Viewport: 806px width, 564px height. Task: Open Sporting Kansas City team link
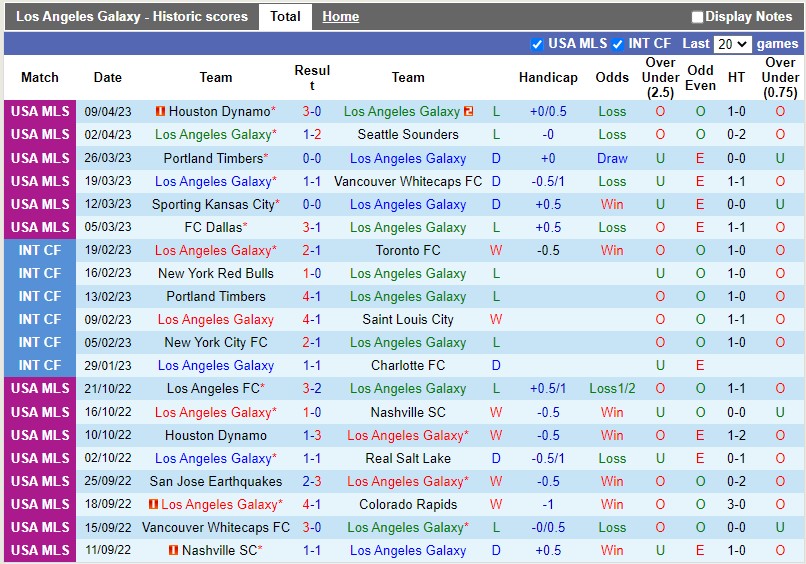[x=213, y=204]
